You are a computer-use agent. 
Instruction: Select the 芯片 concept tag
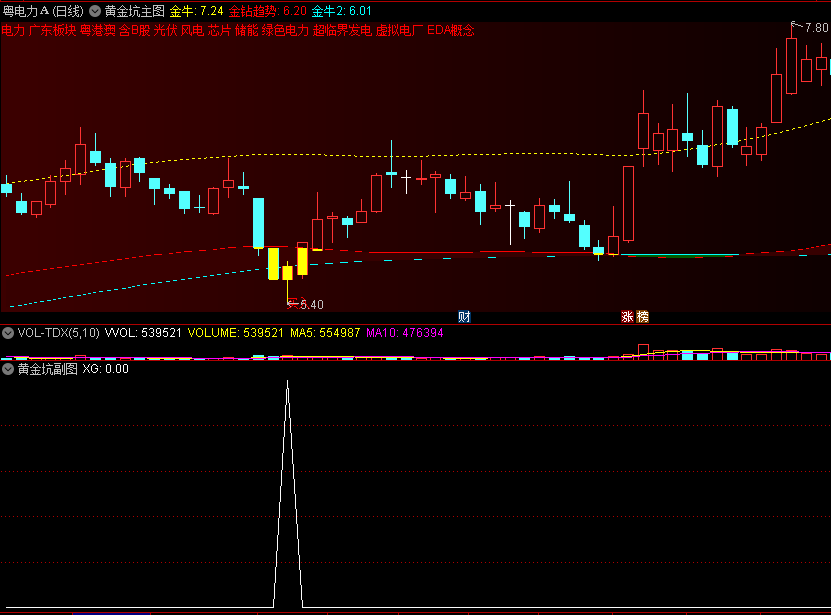pyautogui.click(x=219, y=31)
